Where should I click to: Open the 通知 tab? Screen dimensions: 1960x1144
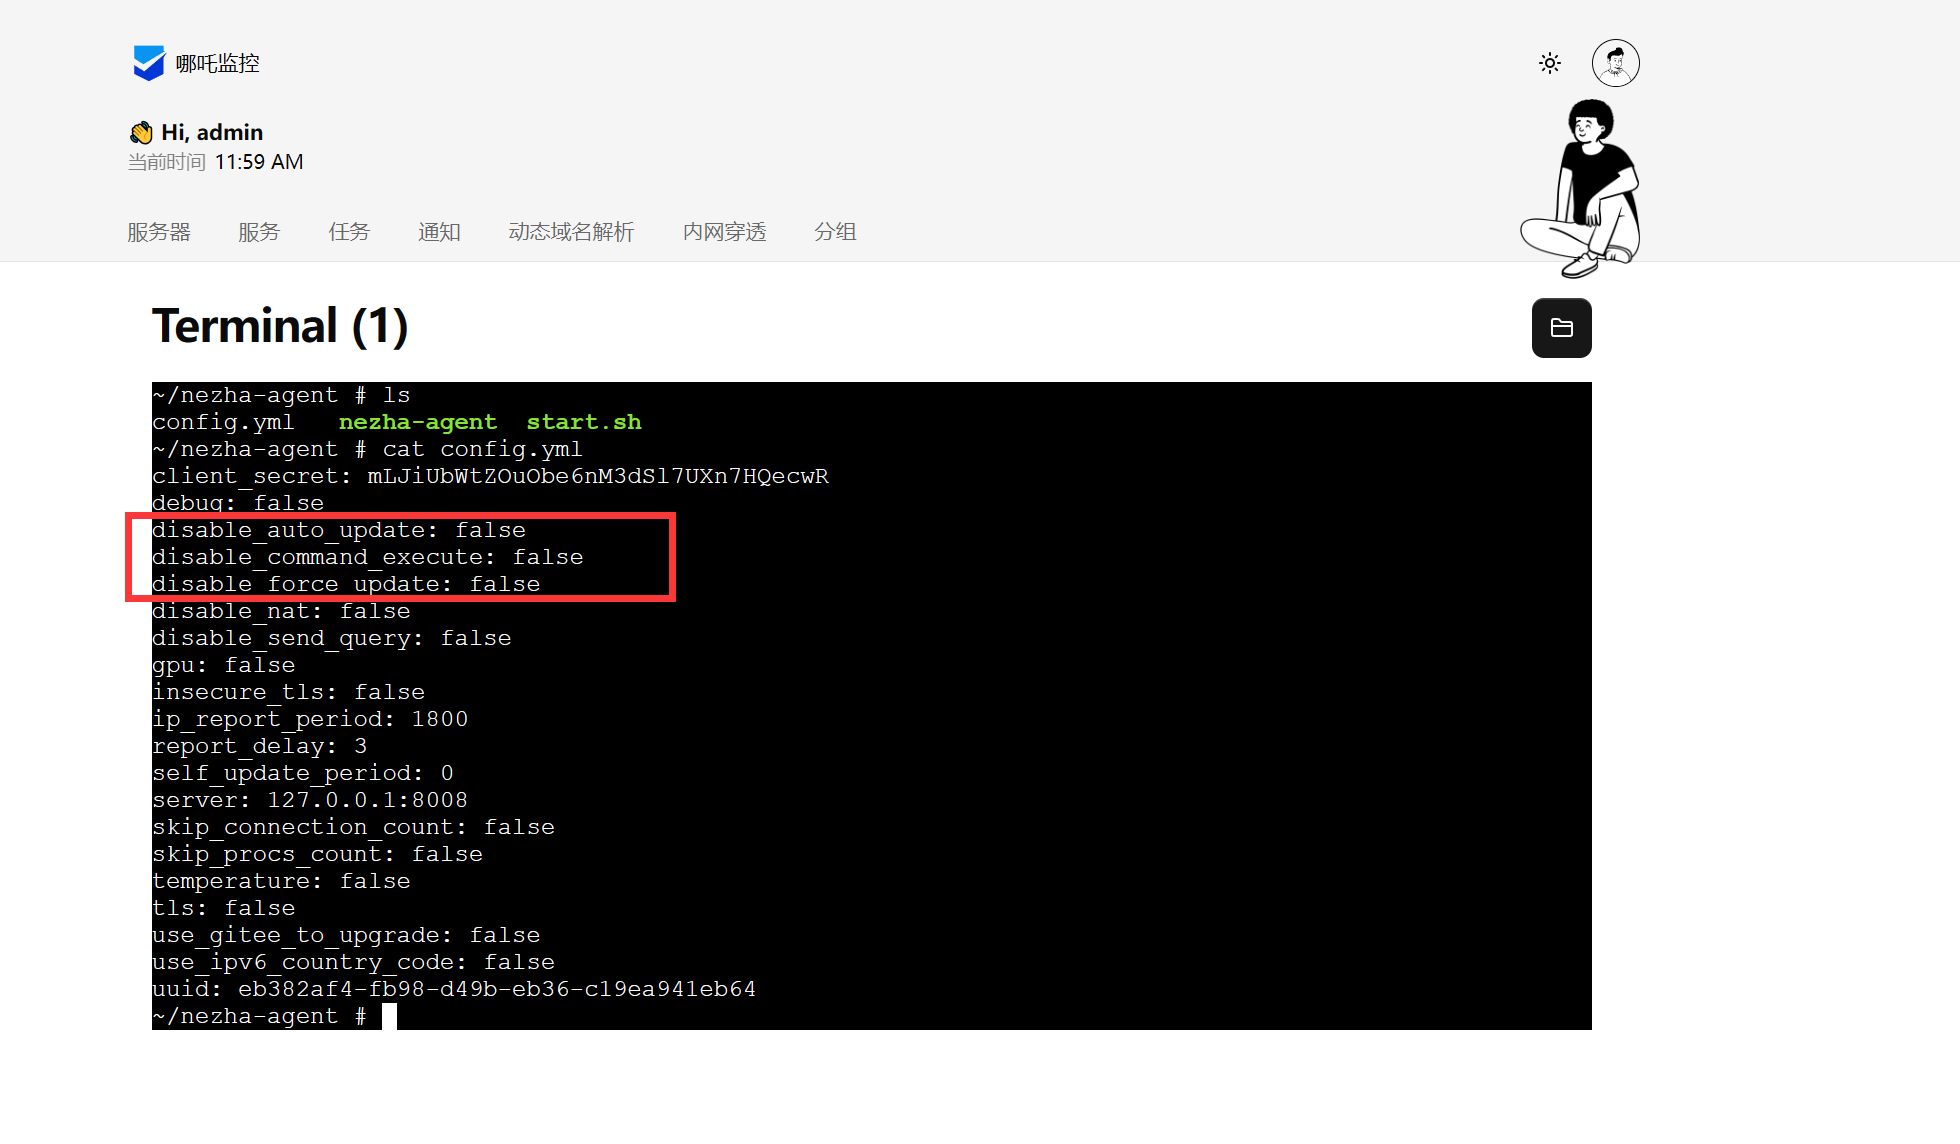[439, 232]
